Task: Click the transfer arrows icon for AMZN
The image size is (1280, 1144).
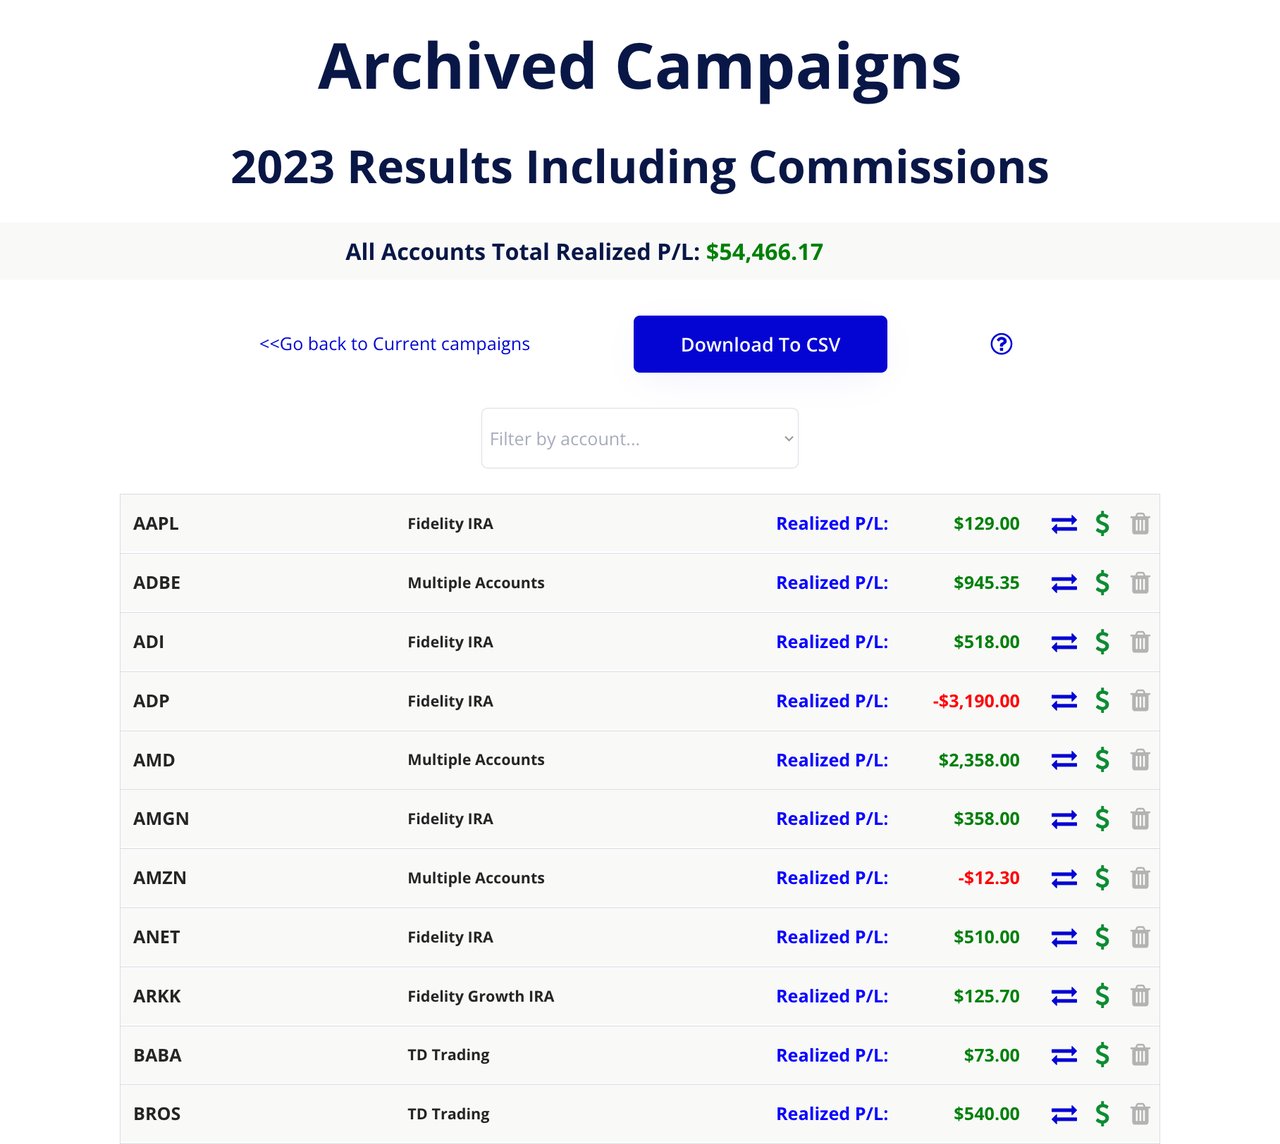Action: (1064, 878)
